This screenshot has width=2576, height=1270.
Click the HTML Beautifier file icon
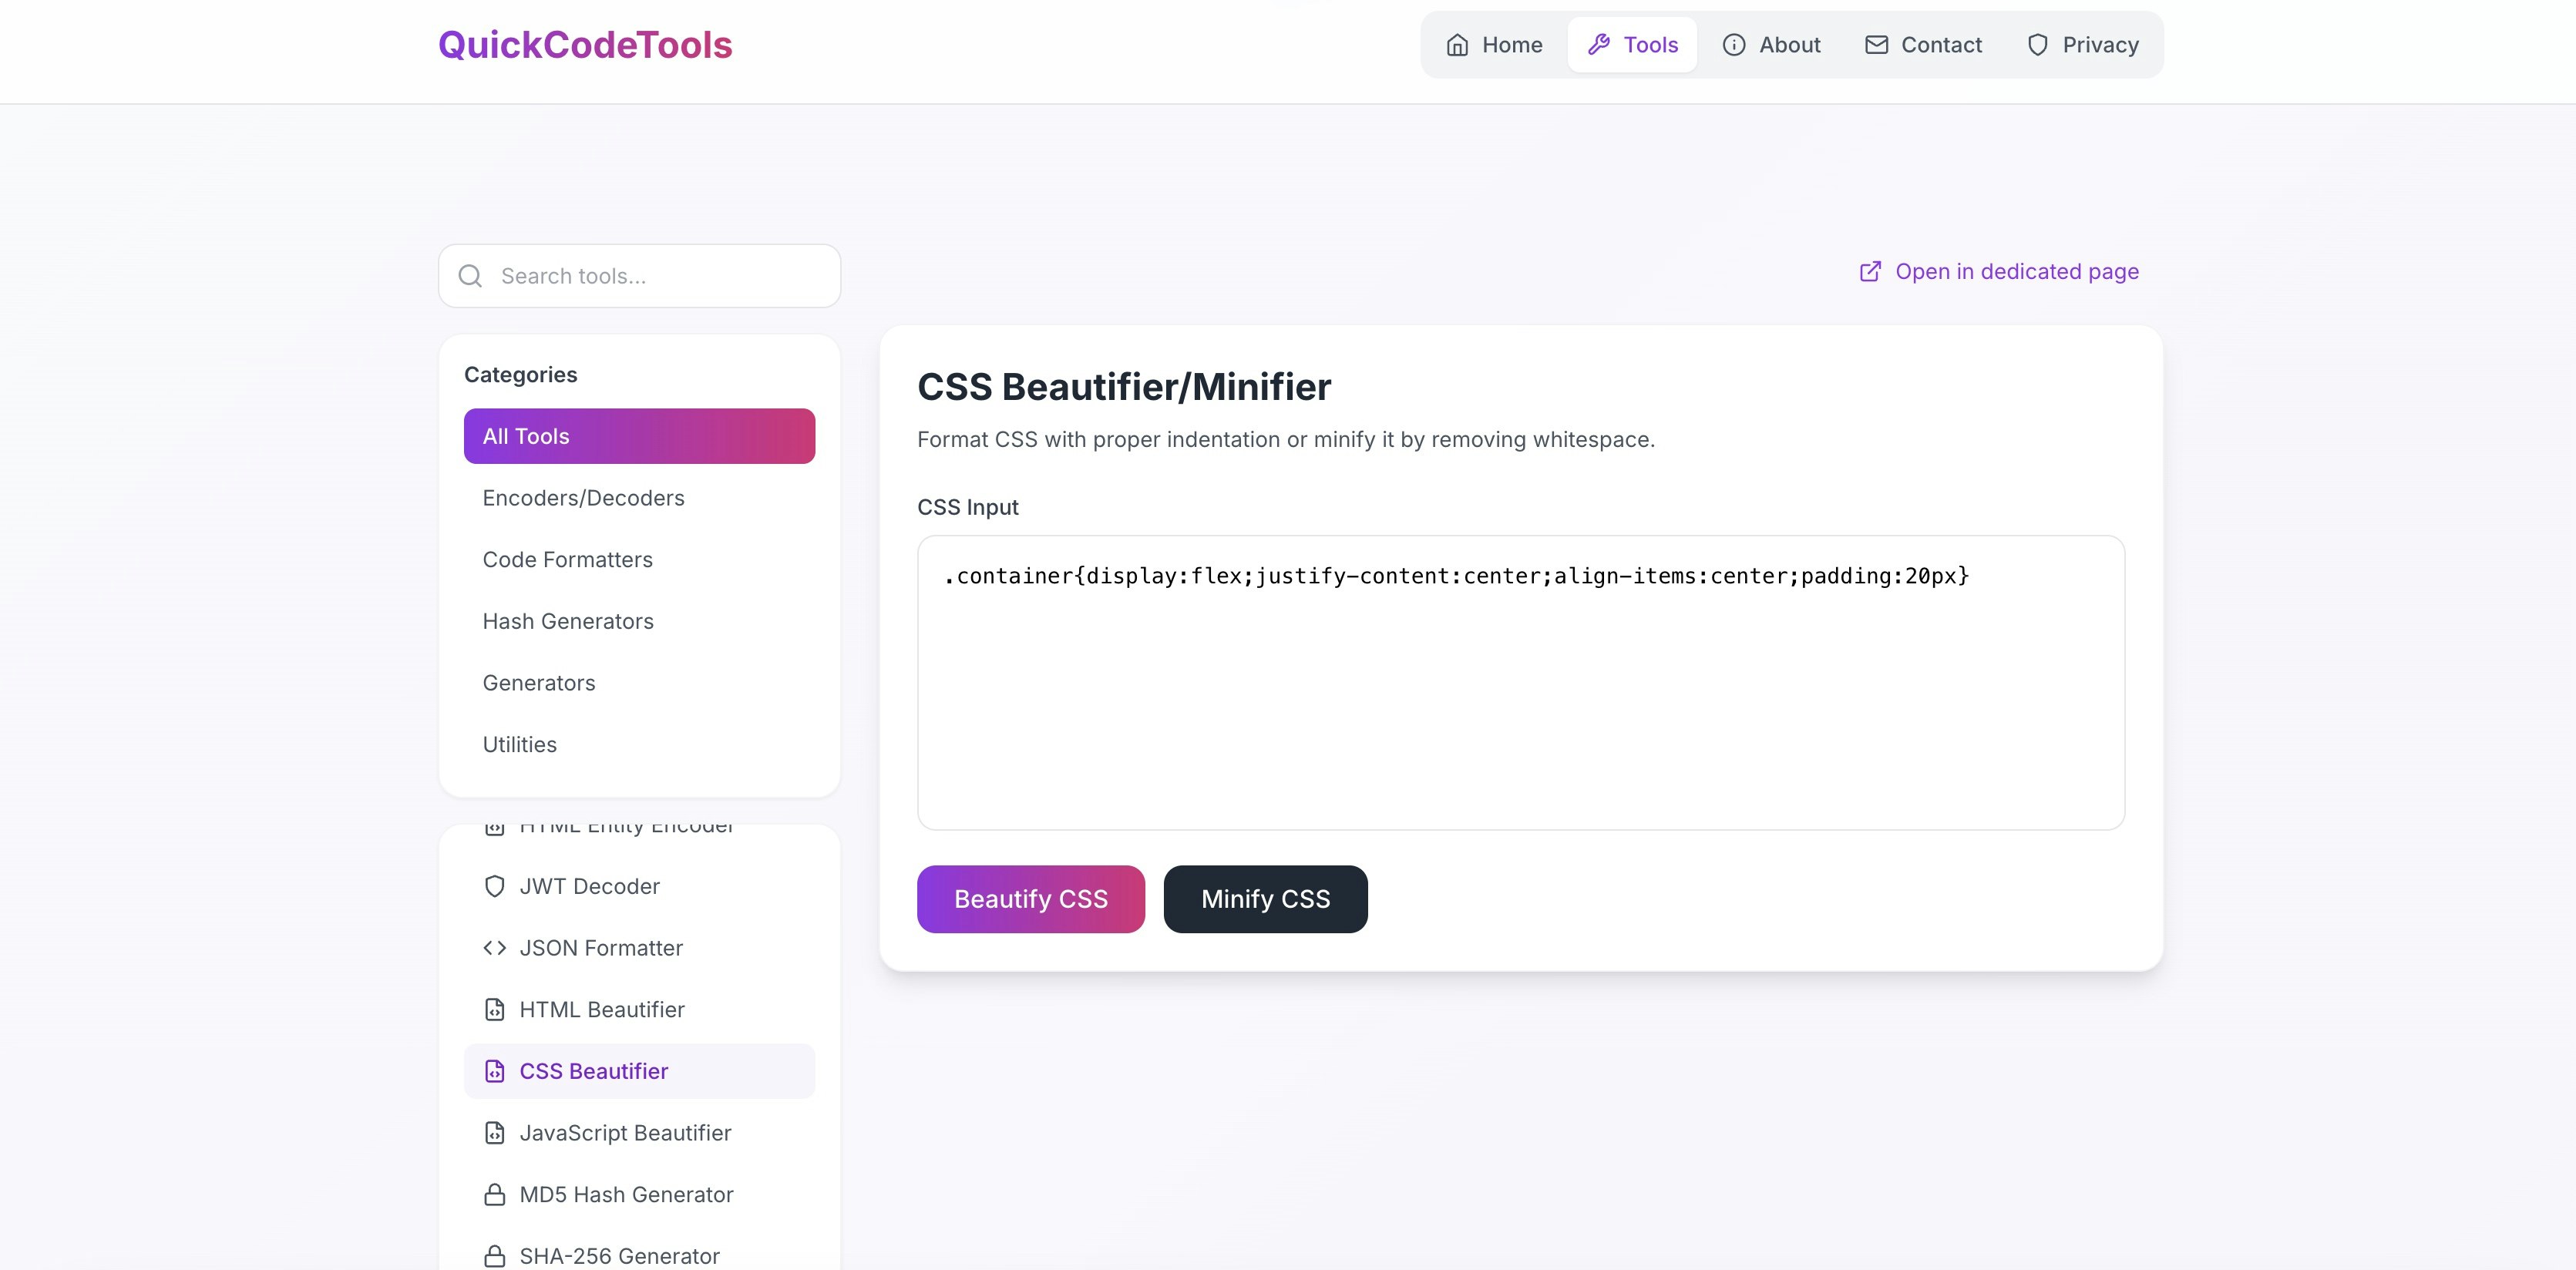click(495, 1009)
